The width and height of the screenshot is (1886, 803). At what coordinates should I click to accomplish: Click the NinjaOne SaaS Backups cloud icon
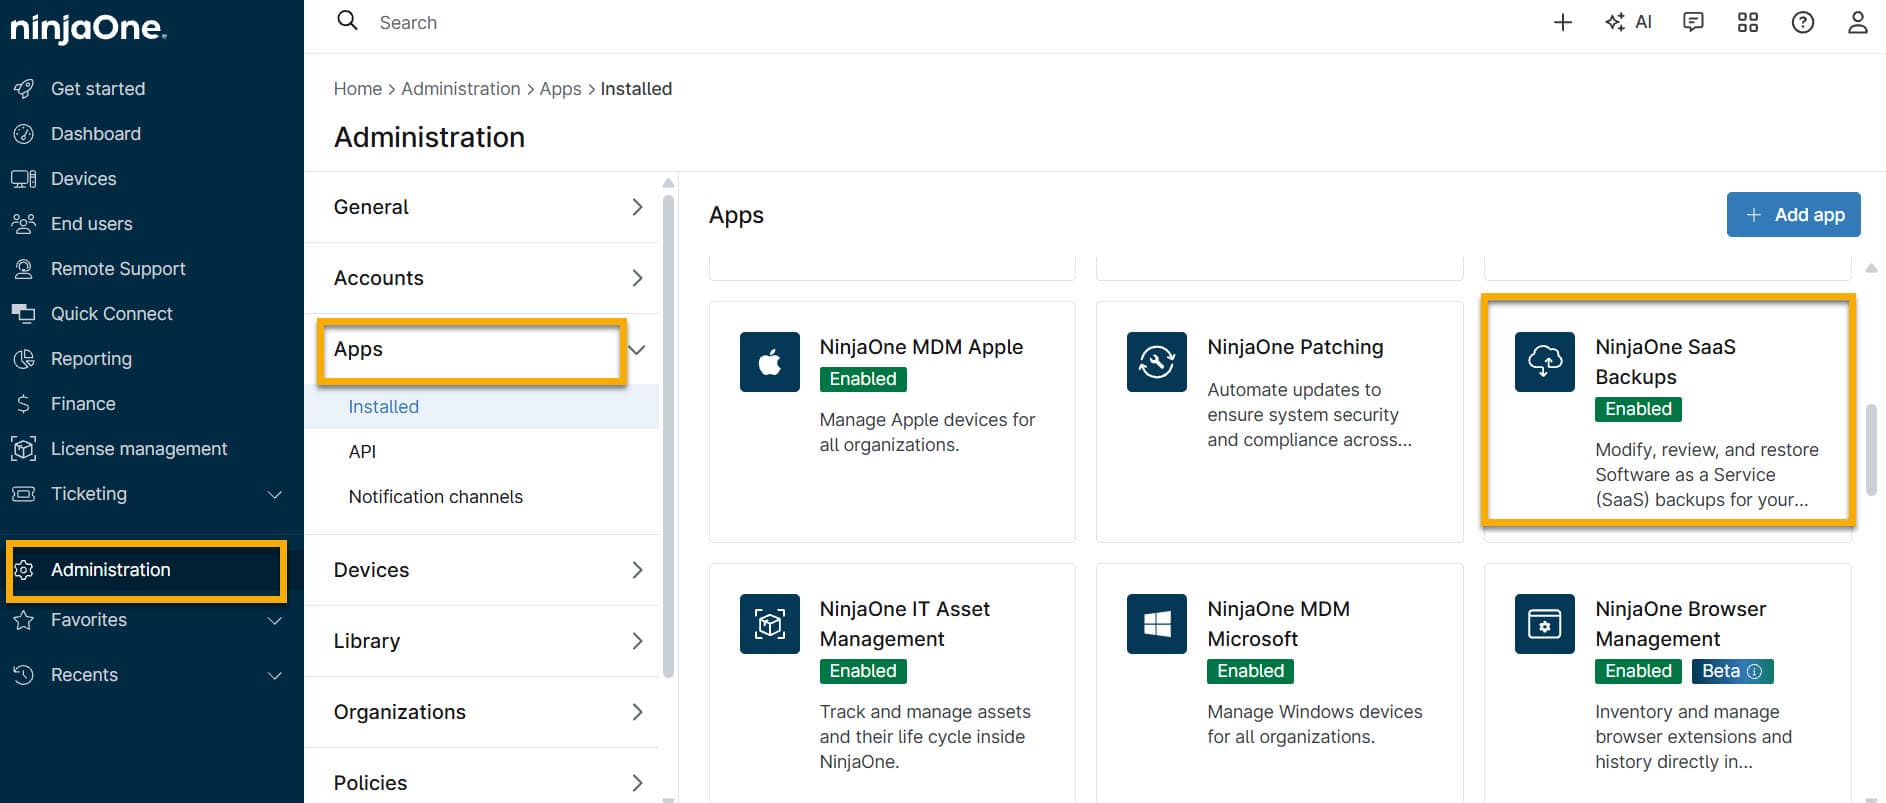(1545, 362)
